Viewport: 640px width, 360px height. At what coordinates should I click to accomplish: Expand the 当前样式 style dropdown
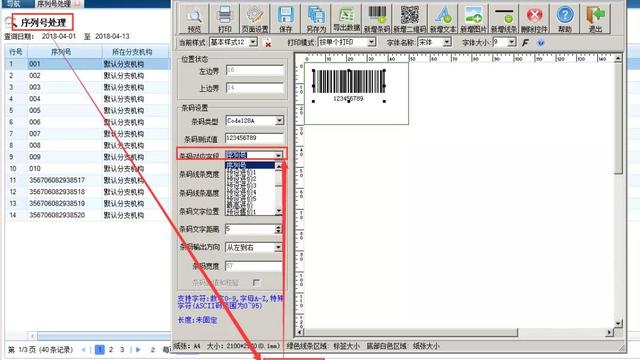(x=253, y=42)
